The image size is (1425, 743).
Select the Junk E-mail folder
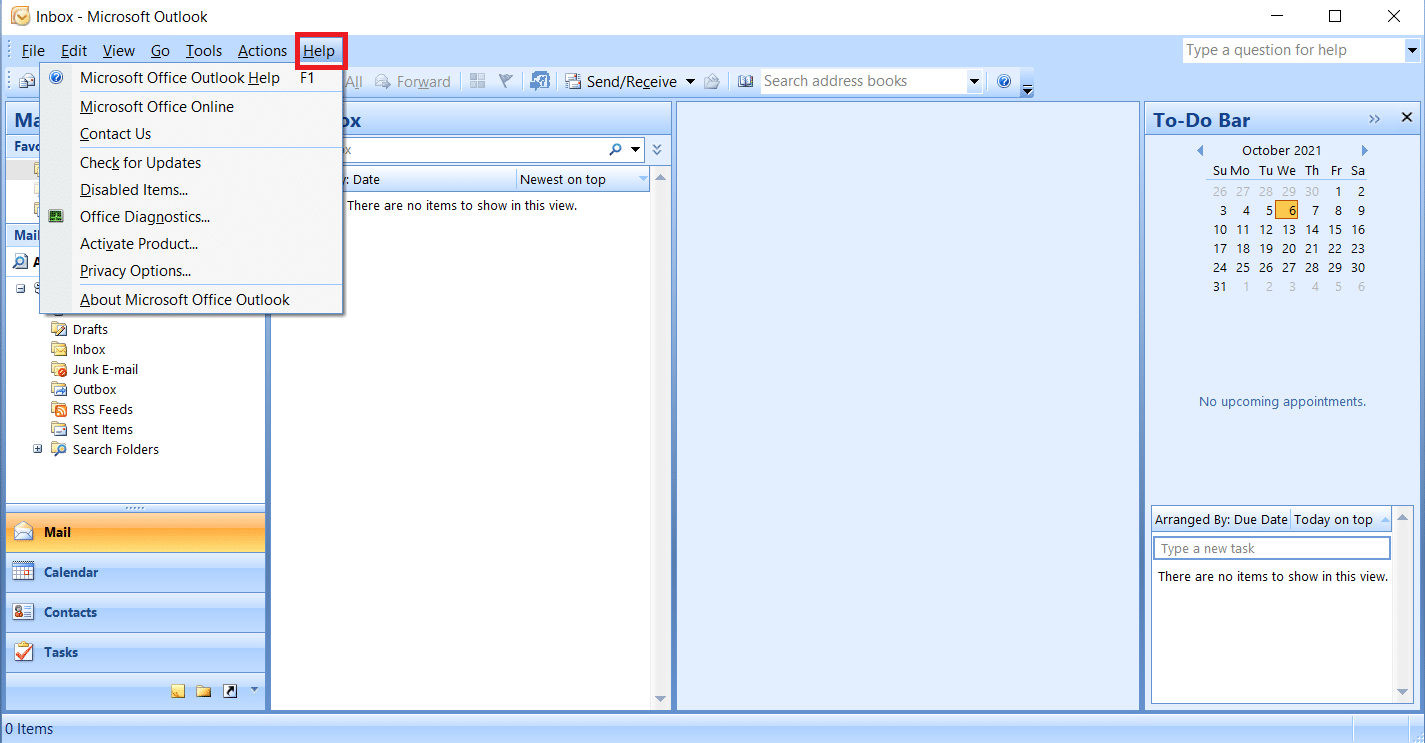[x=105, y=369]
